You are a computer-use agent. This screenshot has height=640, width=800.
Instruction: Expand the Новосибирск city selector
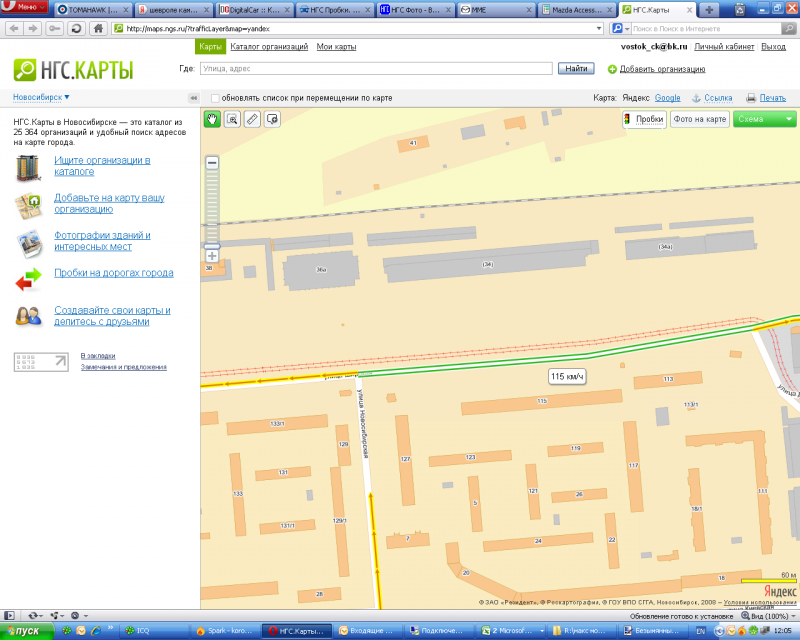[41, 97]
